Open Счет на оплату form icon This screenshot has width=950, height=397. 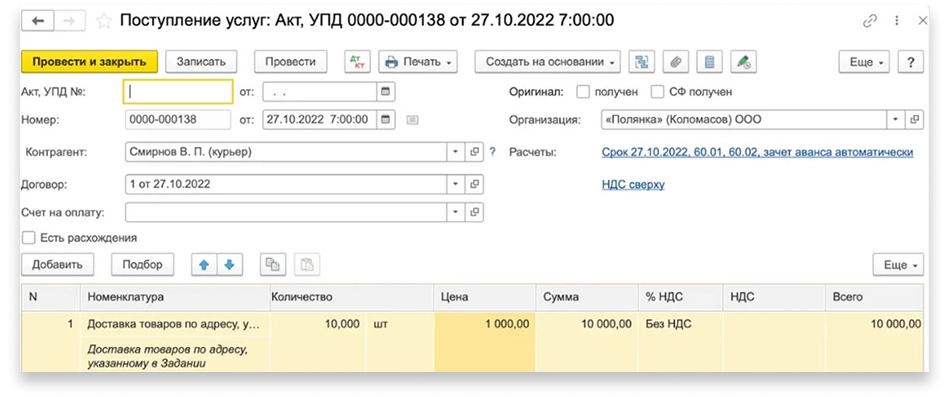pos(475,212)
